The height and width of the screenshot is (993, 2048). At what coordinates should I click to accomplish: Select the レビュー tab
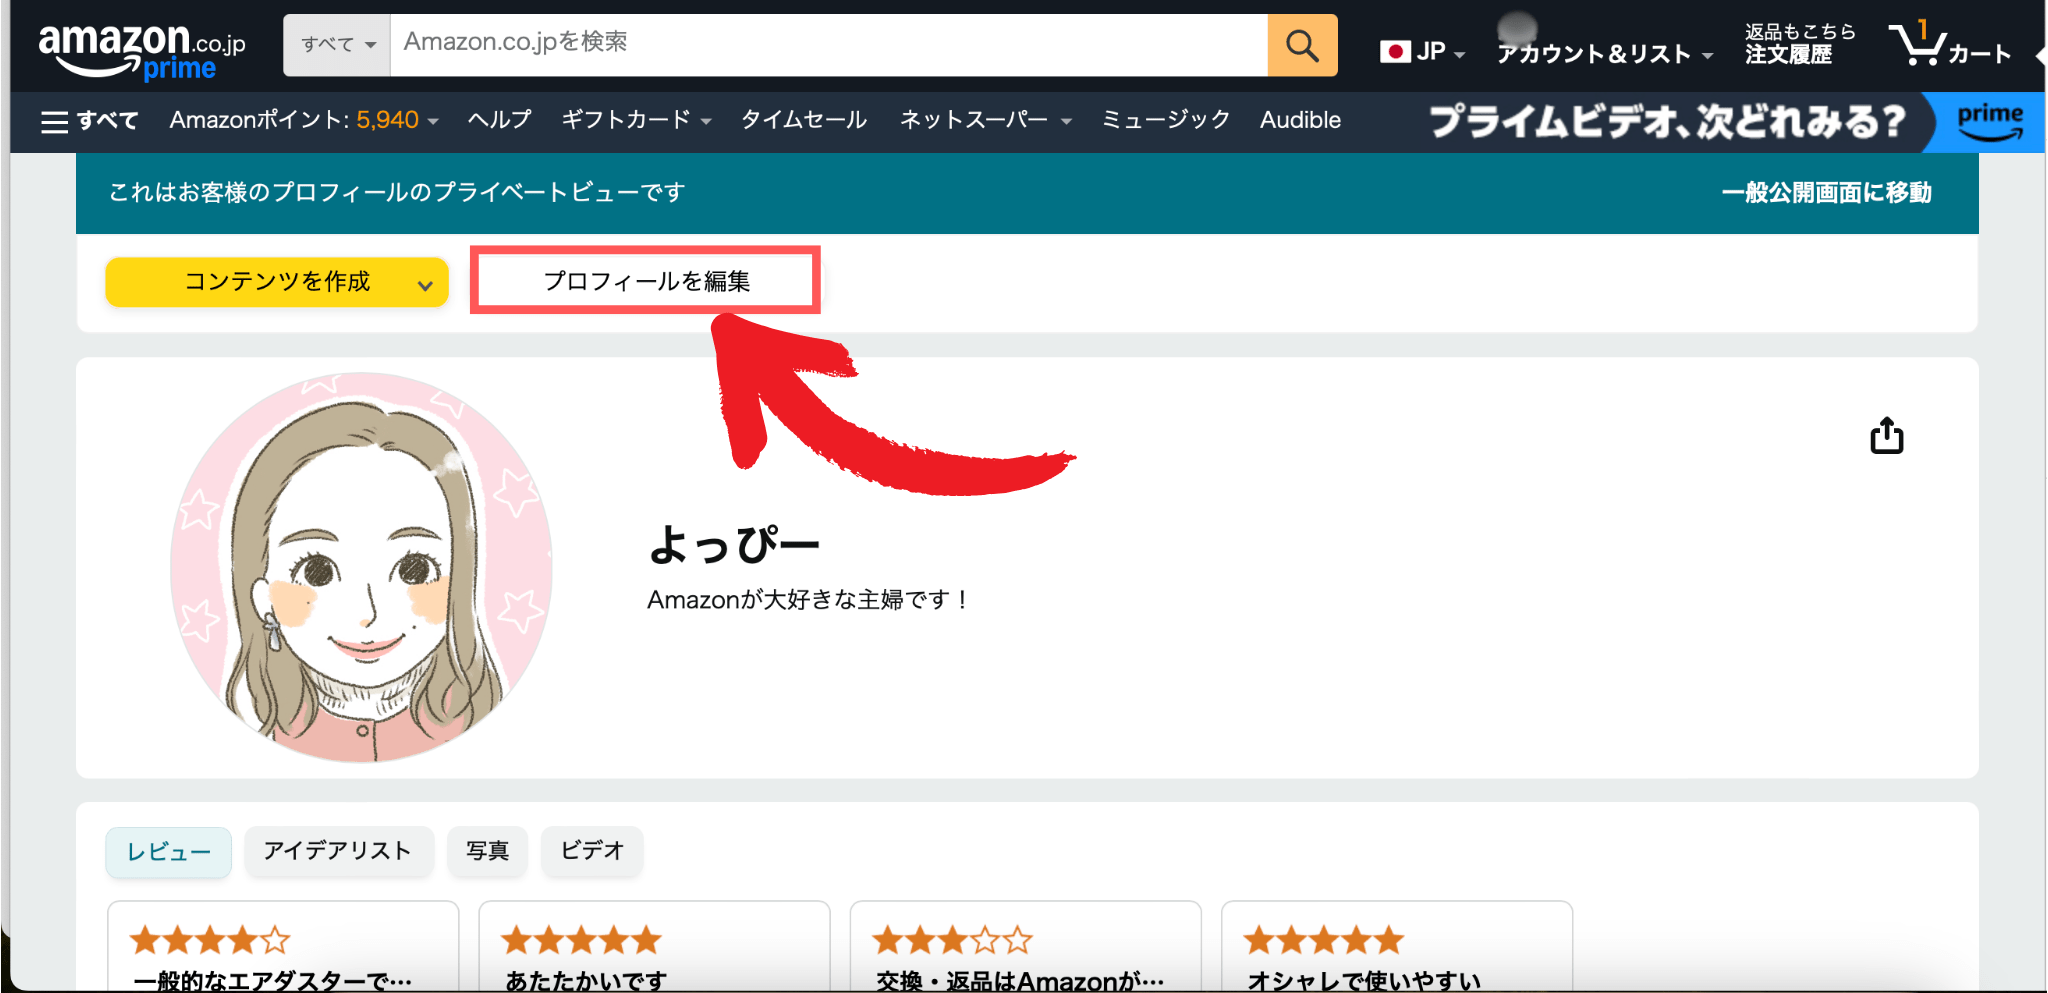coord(169,852)
